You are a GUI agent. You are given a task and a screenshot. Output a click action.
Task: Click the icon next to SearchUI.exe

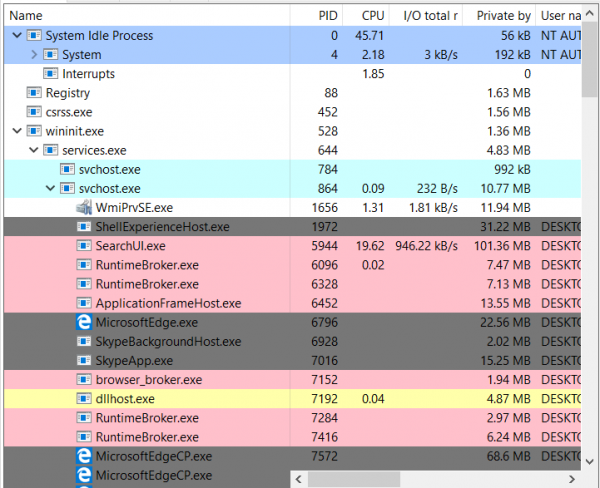[85, 246]
